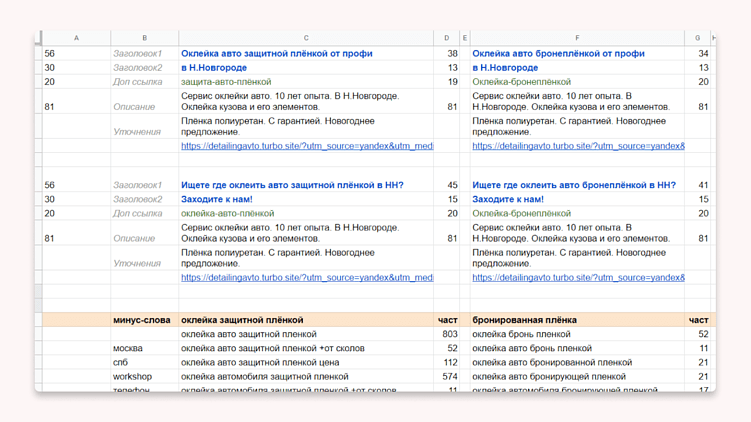Click the 'workshop' minus-word cell
The width and height of the screenshot is (751, 422).
click(x=132, y=377)
